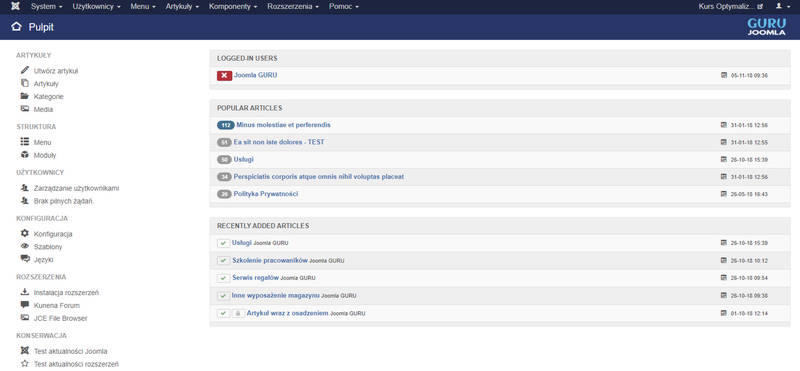800x371 pixels.
Task: Open the user account dropdown at top right
Action: point(782,7)
